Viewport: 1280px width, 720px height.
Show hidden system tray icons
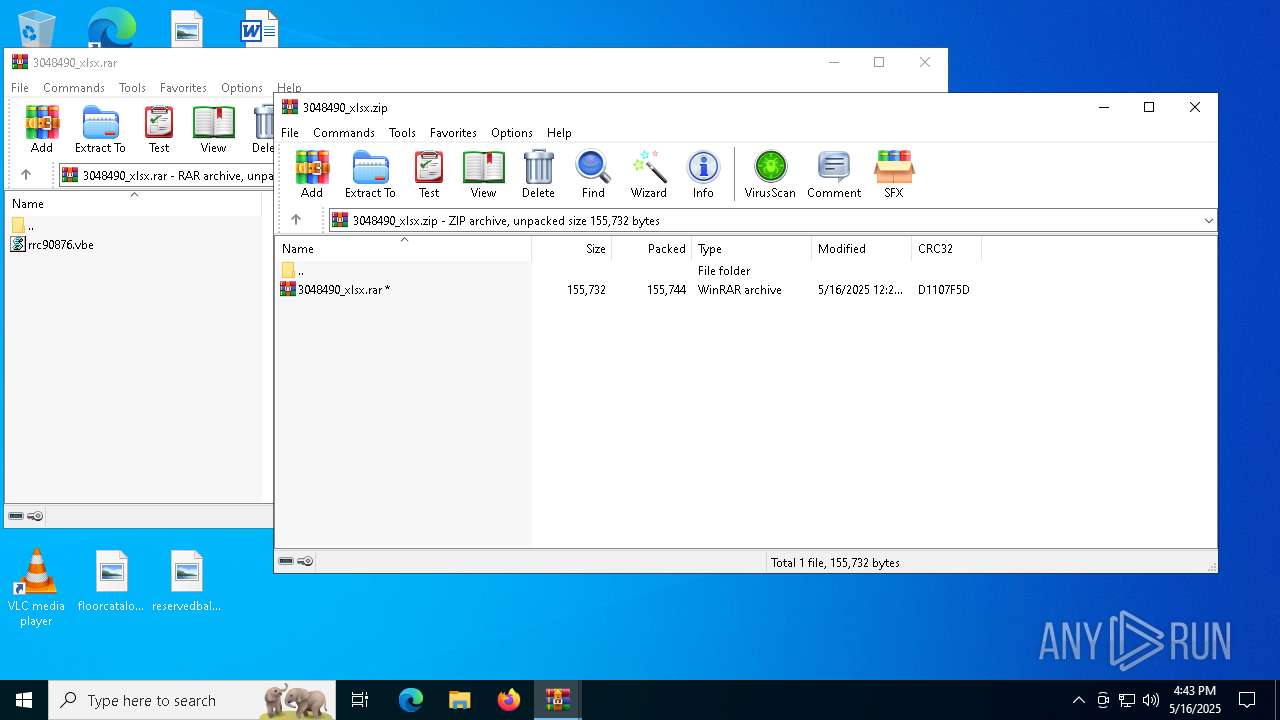(x=1078, y=700)
